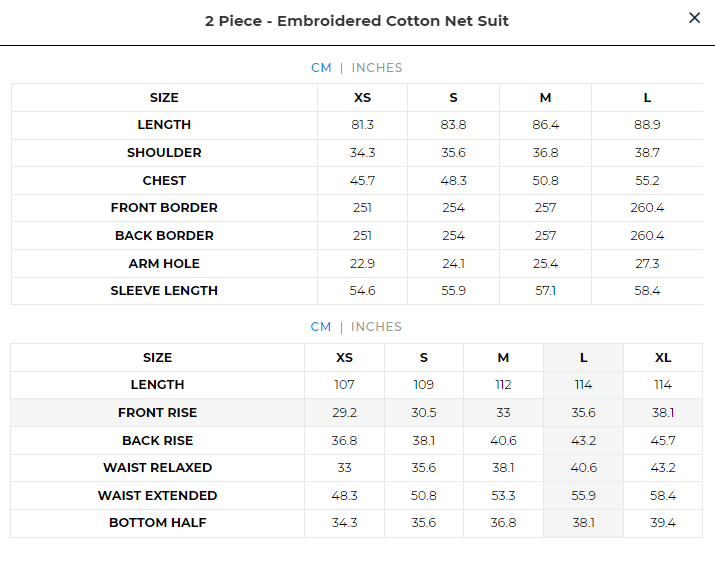Switch the top size table to inches
The image size is (715, 562).
pos(377,68)
